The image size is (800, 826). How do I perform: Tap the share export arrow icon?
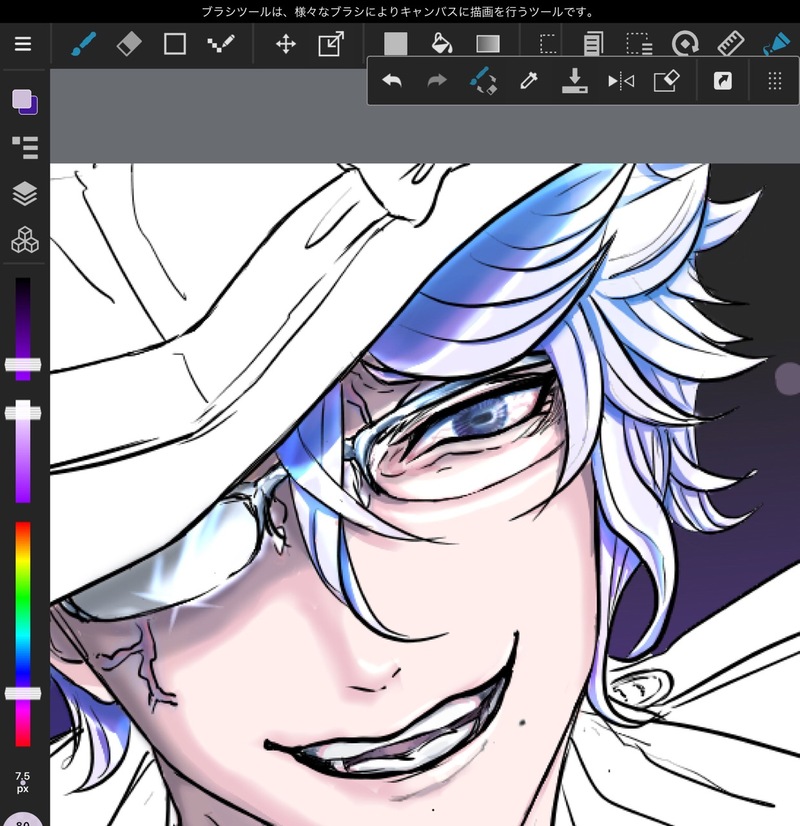pyautogui.click(x=723, y=81)
